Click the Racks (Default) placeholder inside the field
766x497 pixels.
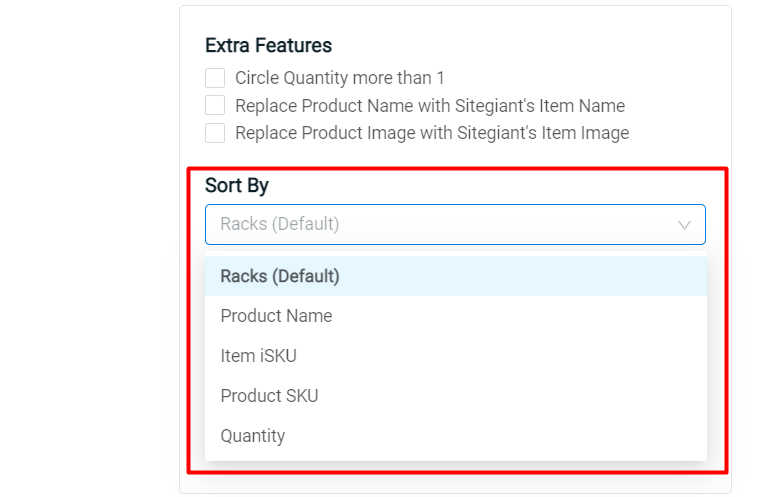(x=279, y=224)
